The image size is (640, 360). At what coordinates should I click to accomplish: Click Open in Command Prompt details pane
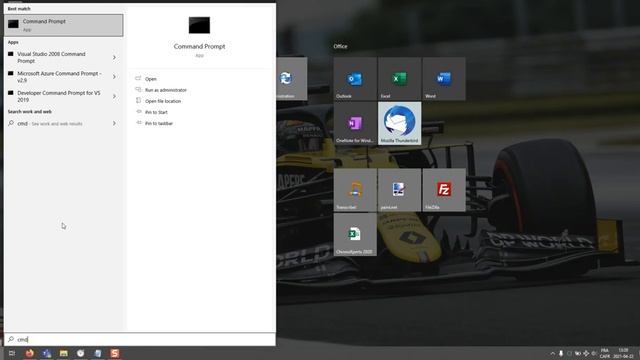pos(151,79)
